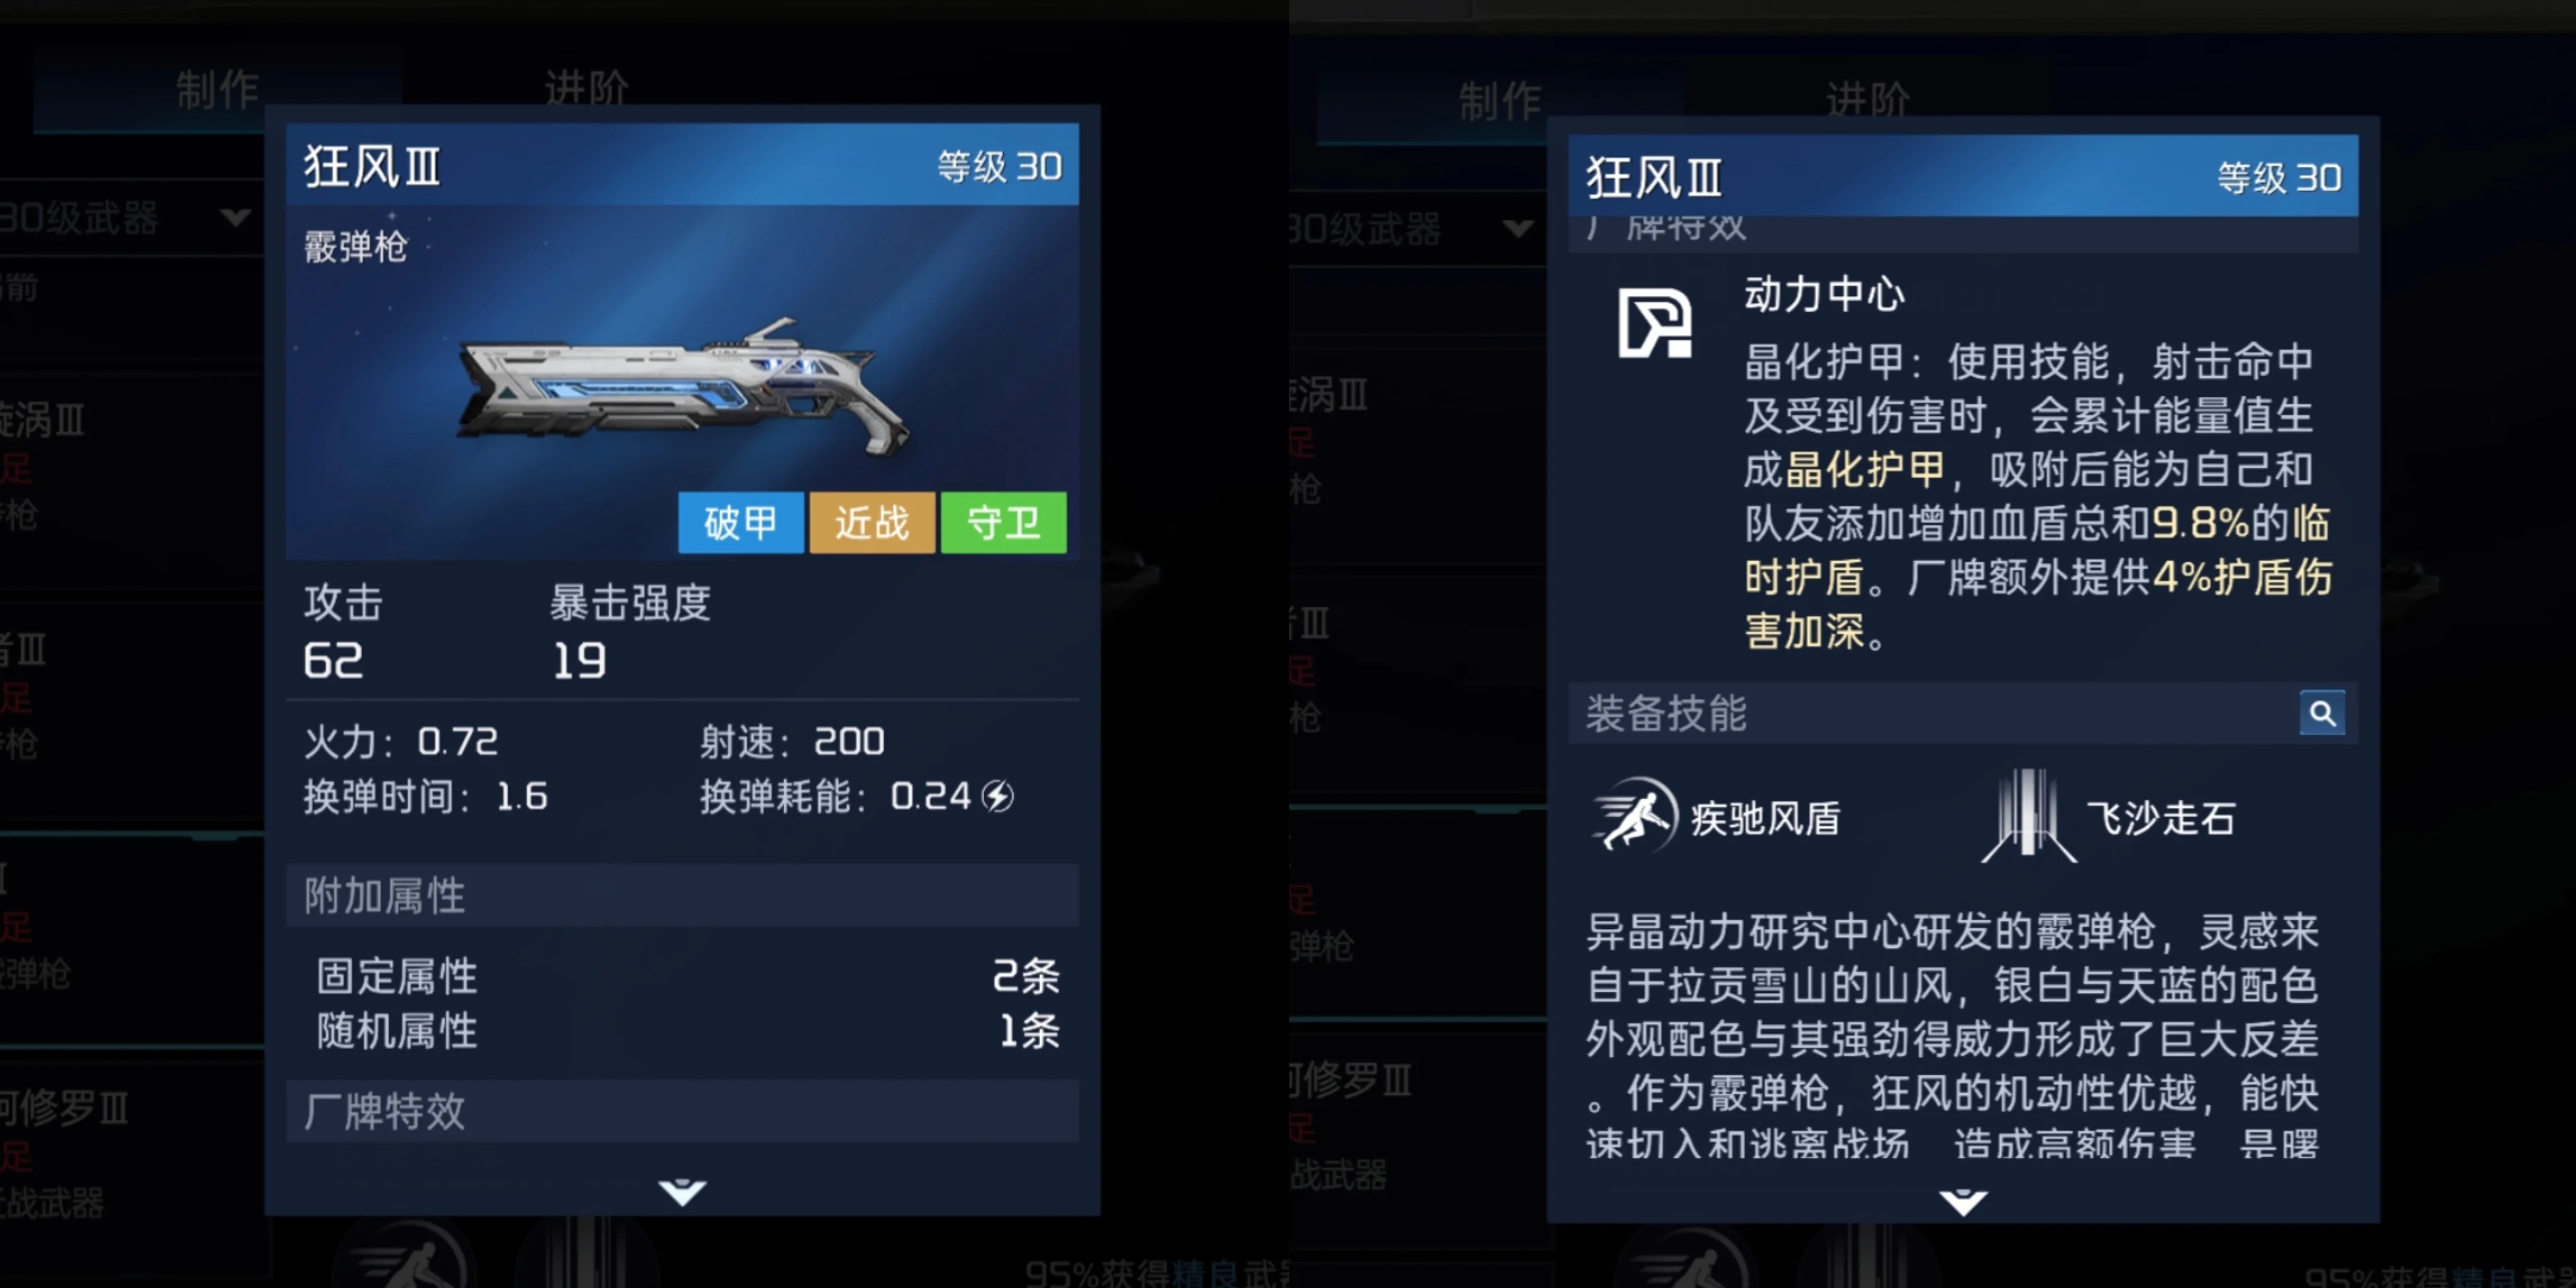Expand the left panel with down chevron
The image size is (2576, 1288).
pos(683,1192)
